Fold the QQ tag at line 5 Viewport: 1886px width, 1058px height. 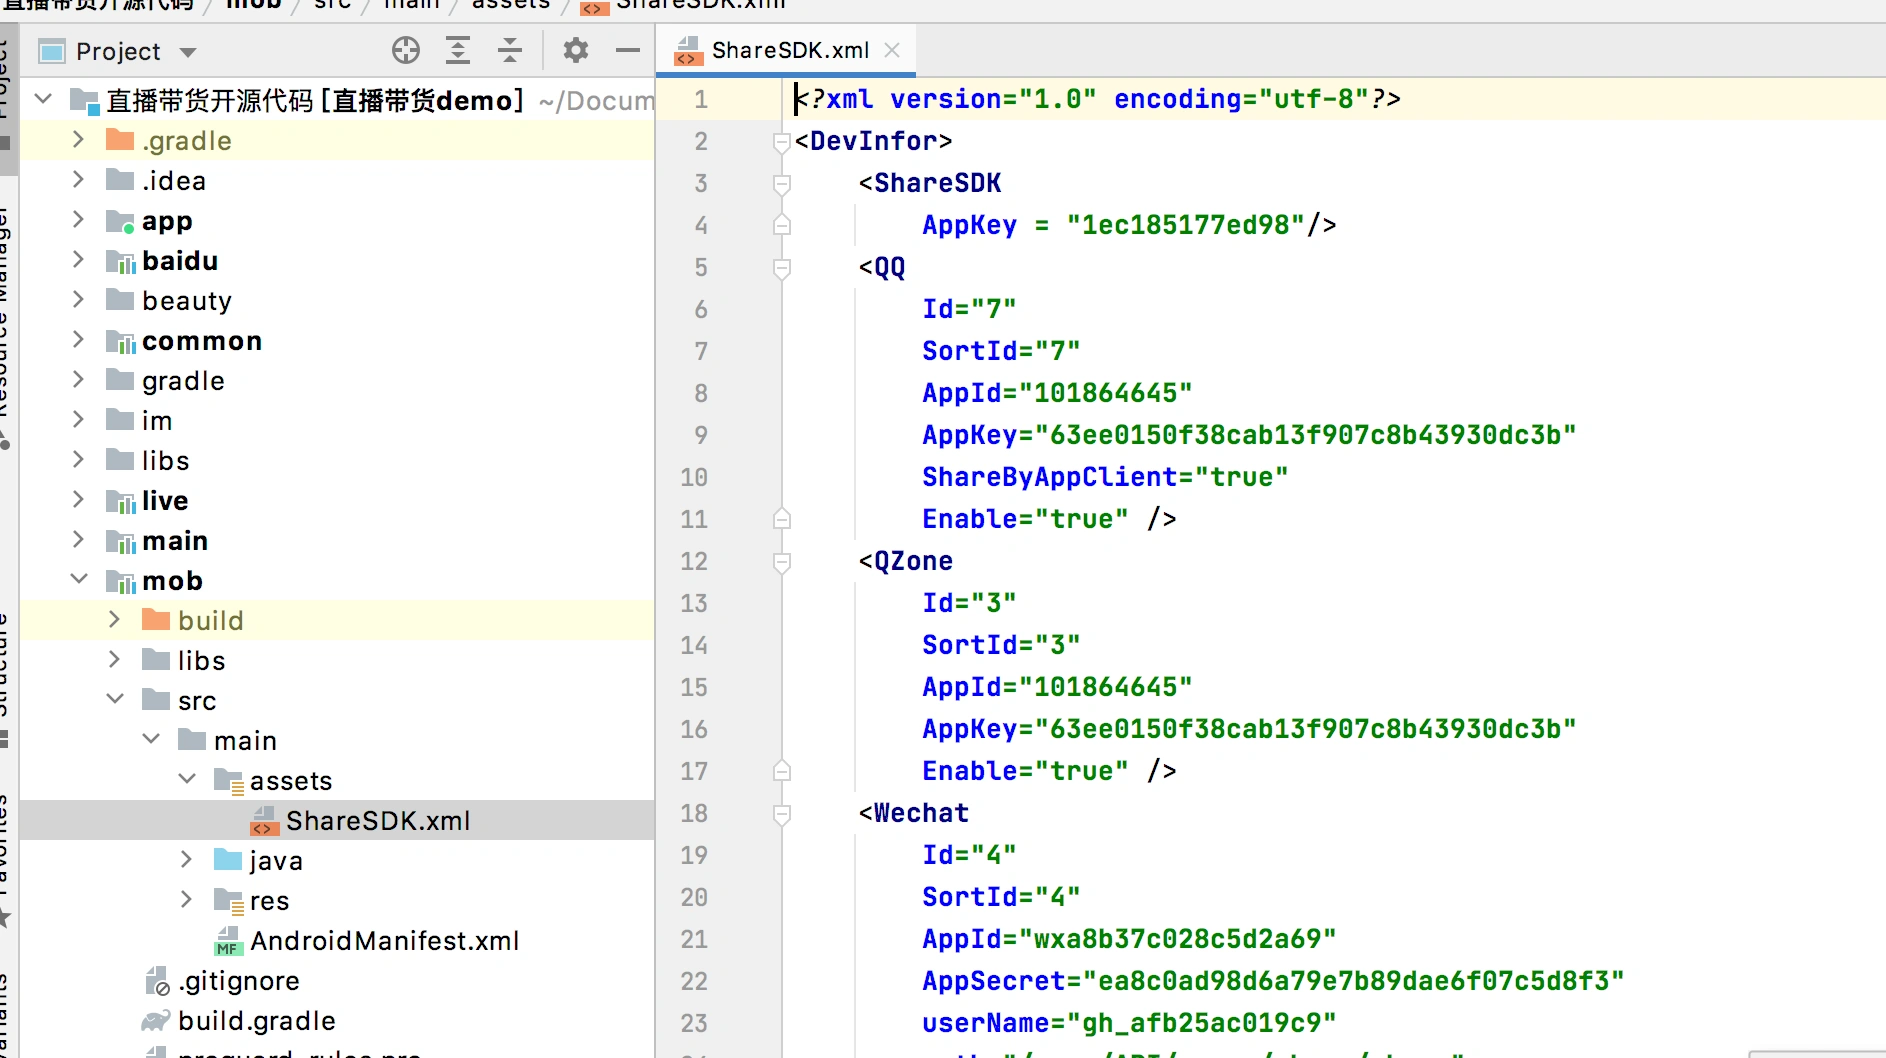point(782,268)
